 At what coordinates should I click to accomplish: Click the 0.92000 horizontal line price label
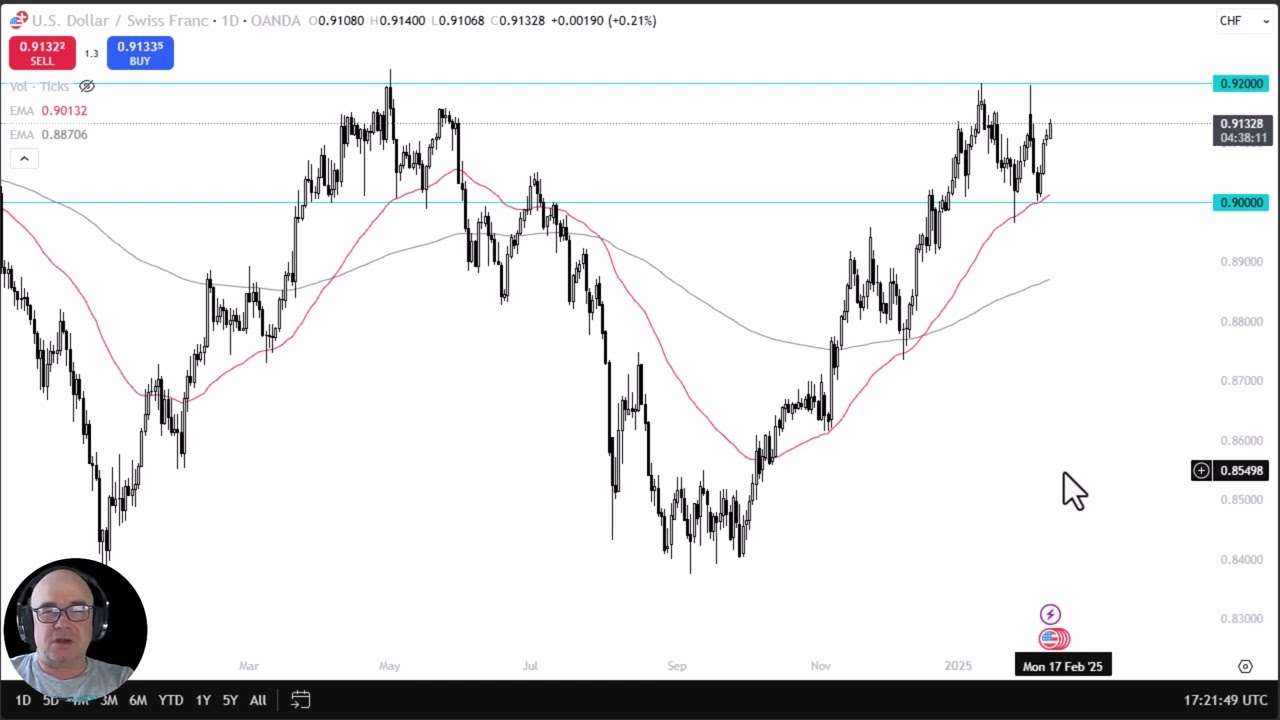click(1238, 84)
